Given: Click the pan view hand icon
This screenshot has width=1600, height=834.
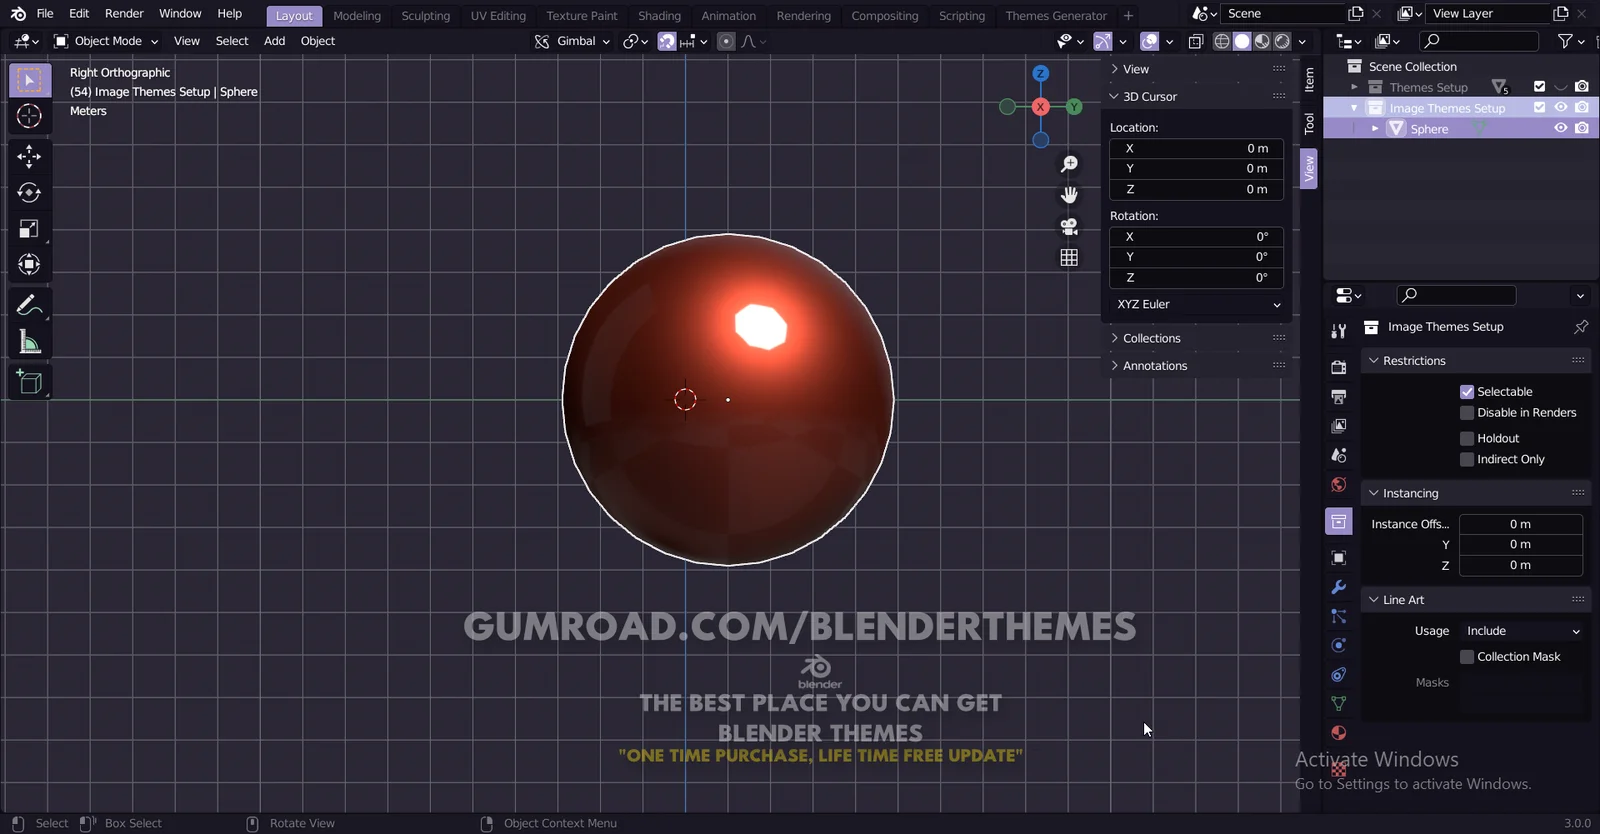Looking at the screenshot, I should 1069,195.
